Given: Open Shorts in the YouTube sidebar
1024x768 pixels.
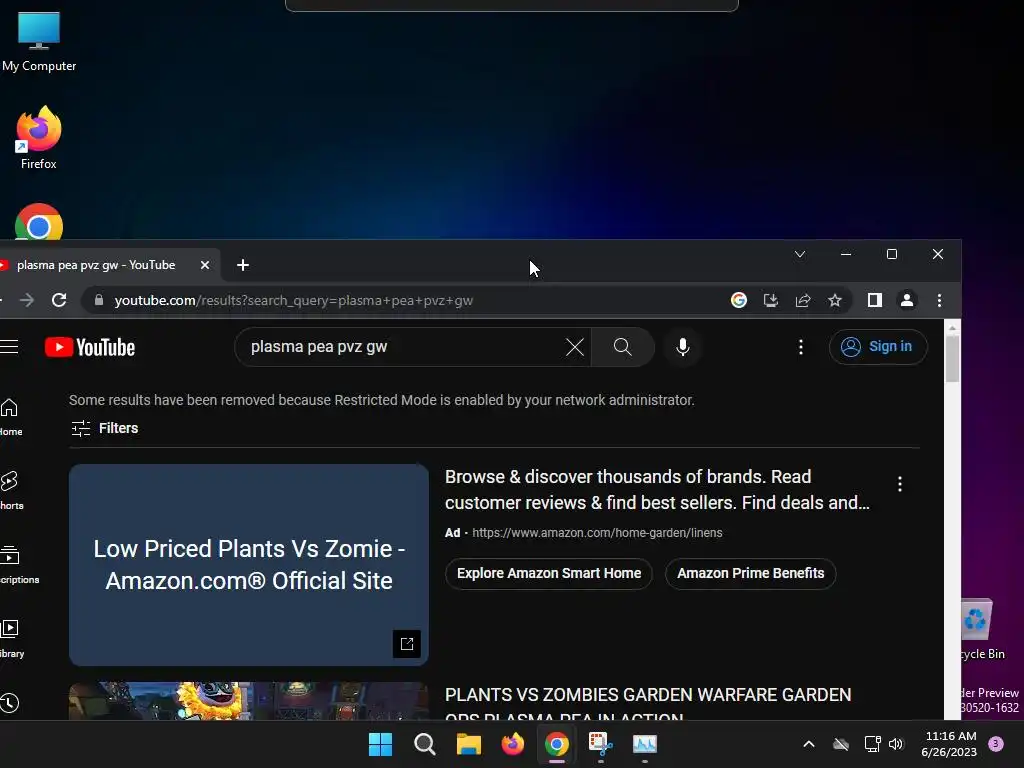Looking at the screenshot, I should tap(10, 490).
